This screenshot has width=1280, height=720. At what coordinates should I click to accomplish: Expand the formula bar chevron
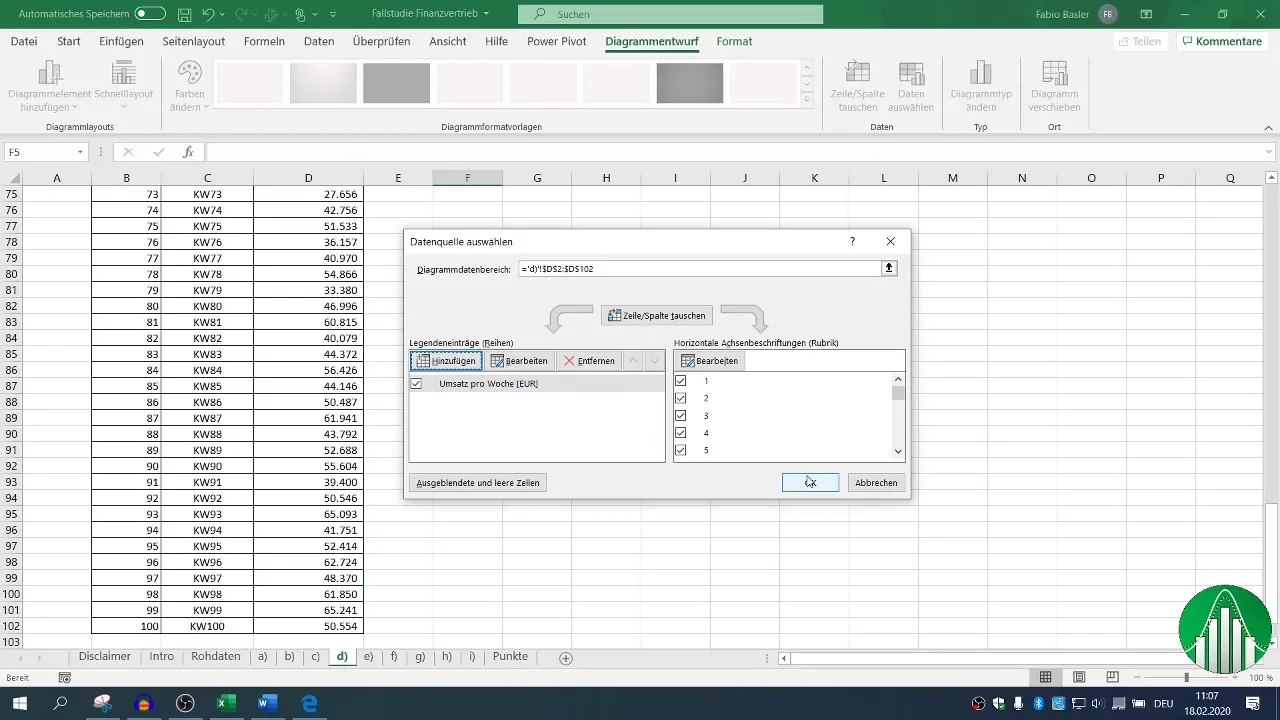(1269, 152)
